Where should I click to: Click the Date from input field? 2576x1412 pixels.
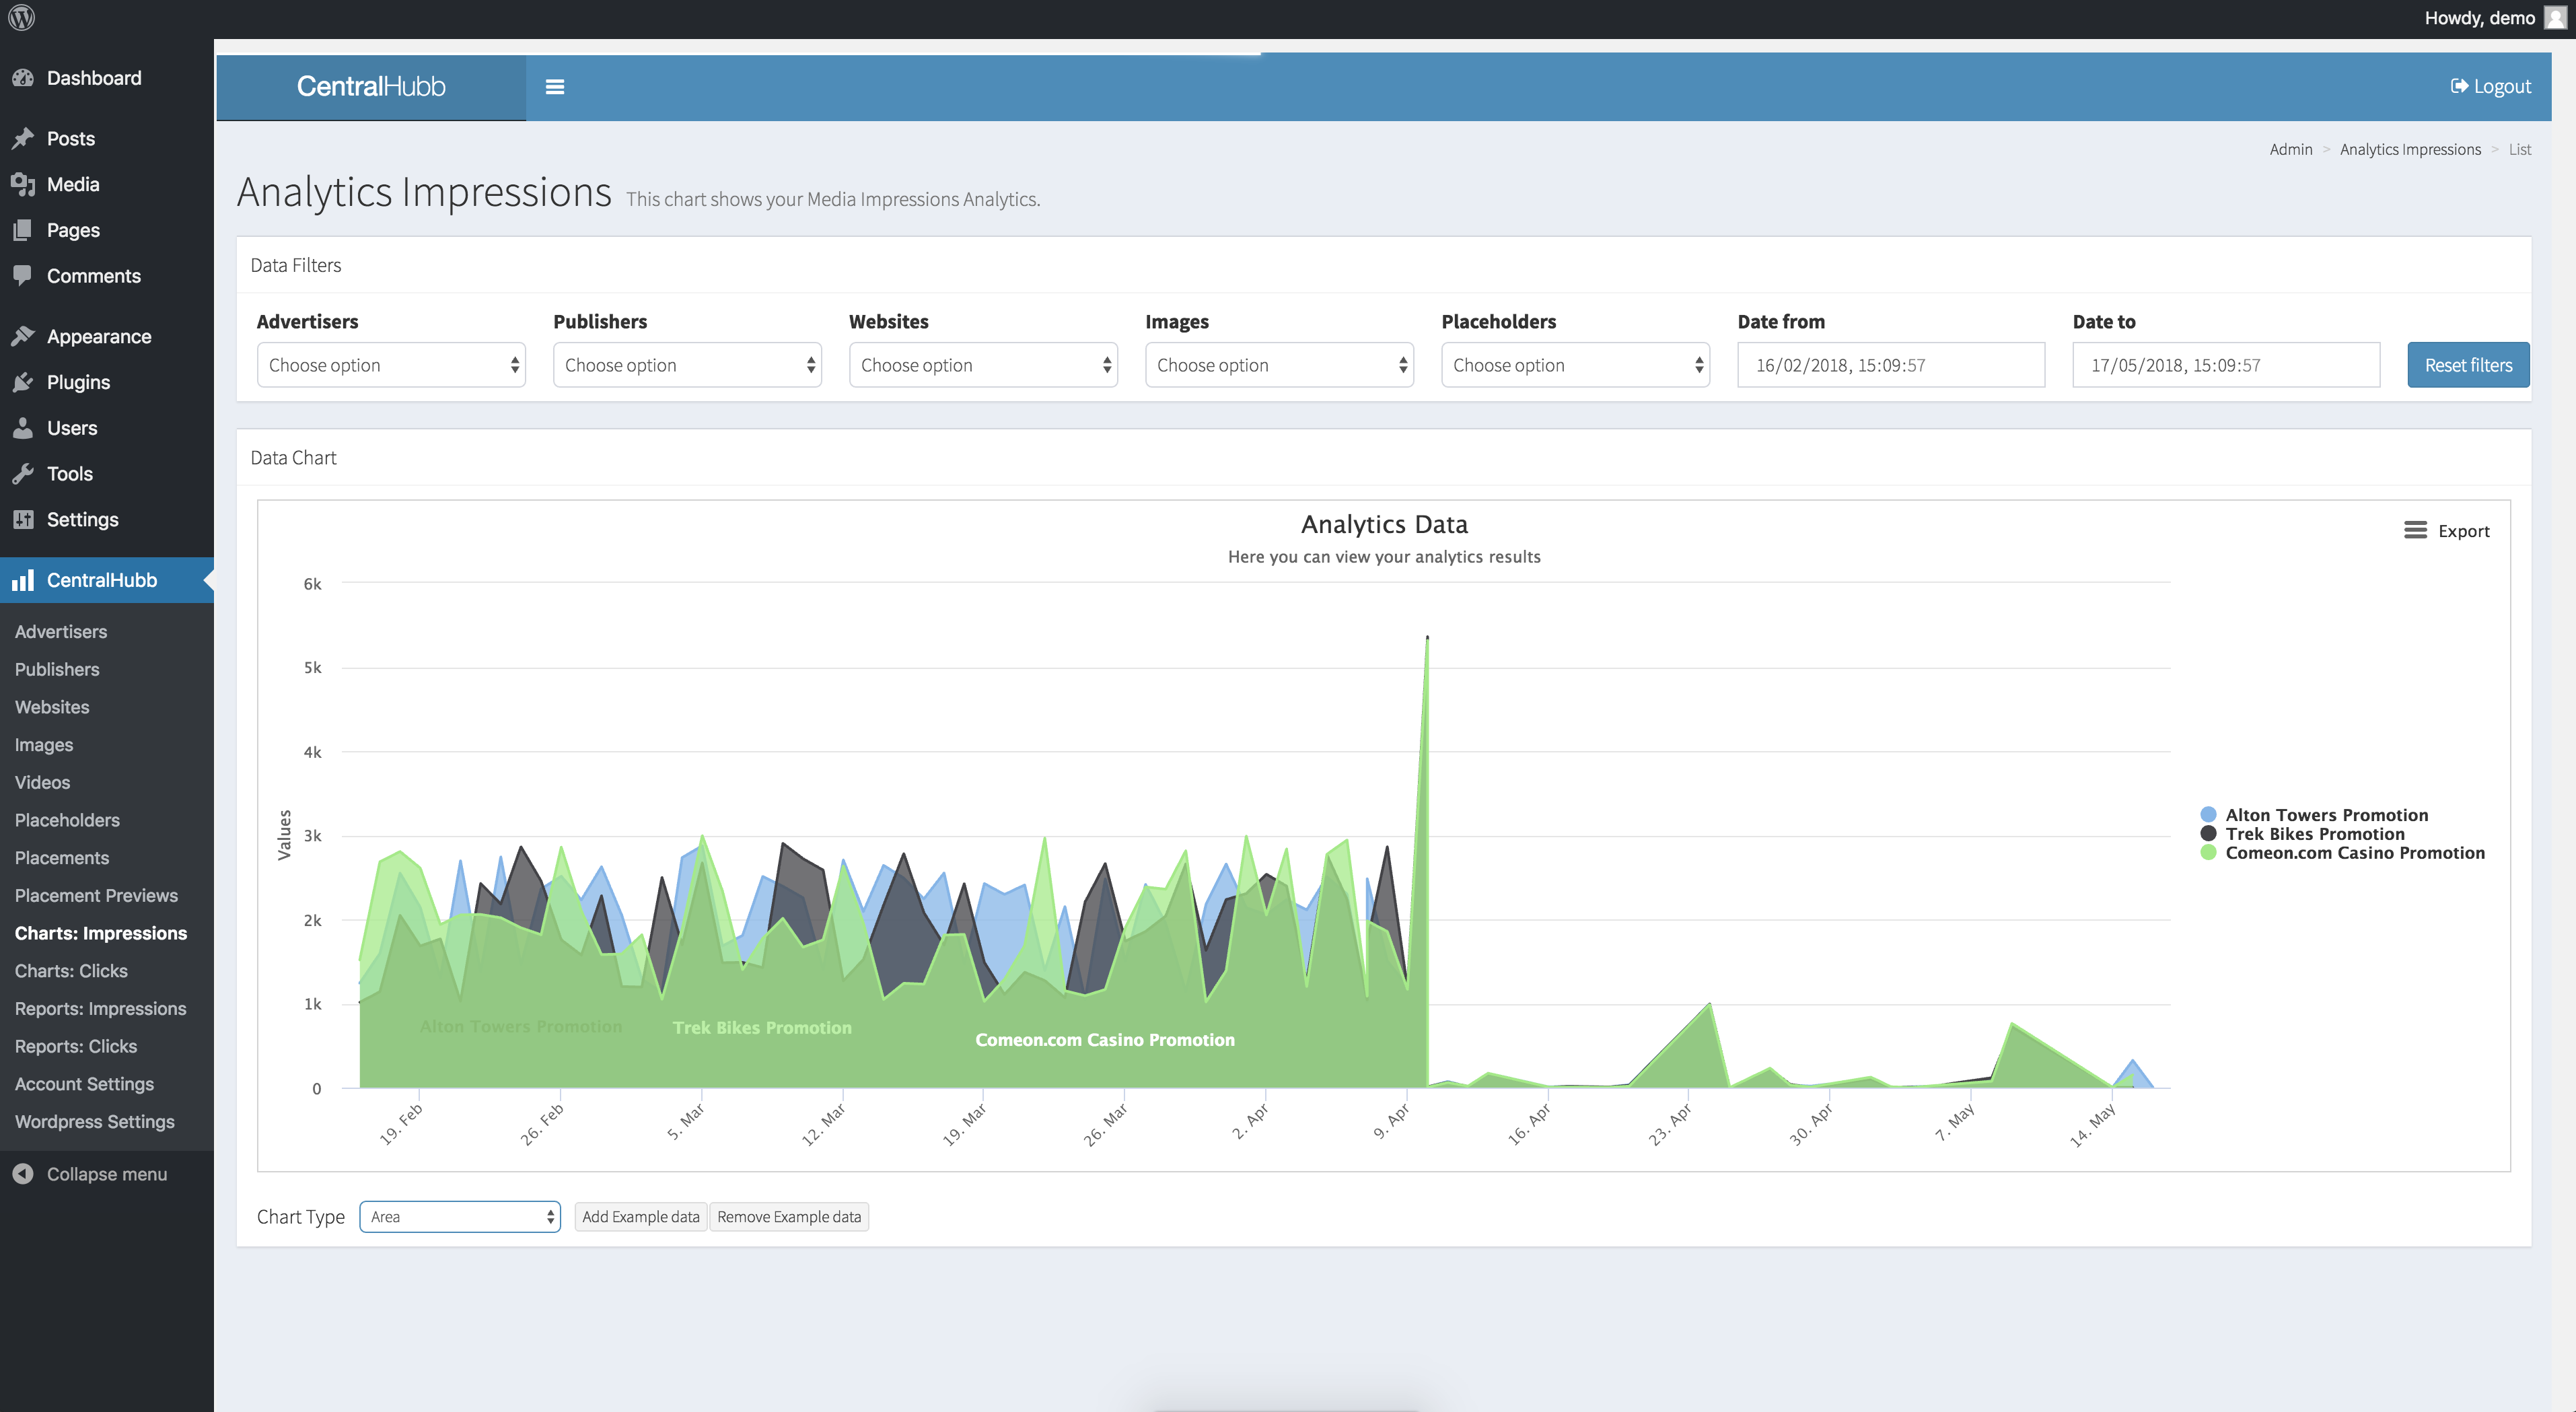coord(1891,365)
